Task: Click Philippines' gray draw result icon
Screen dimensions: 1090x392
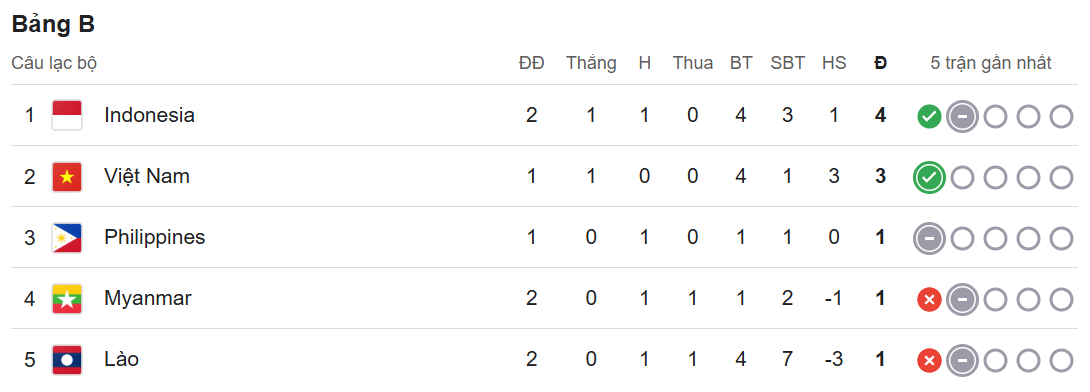Action: tap(929, 239)
